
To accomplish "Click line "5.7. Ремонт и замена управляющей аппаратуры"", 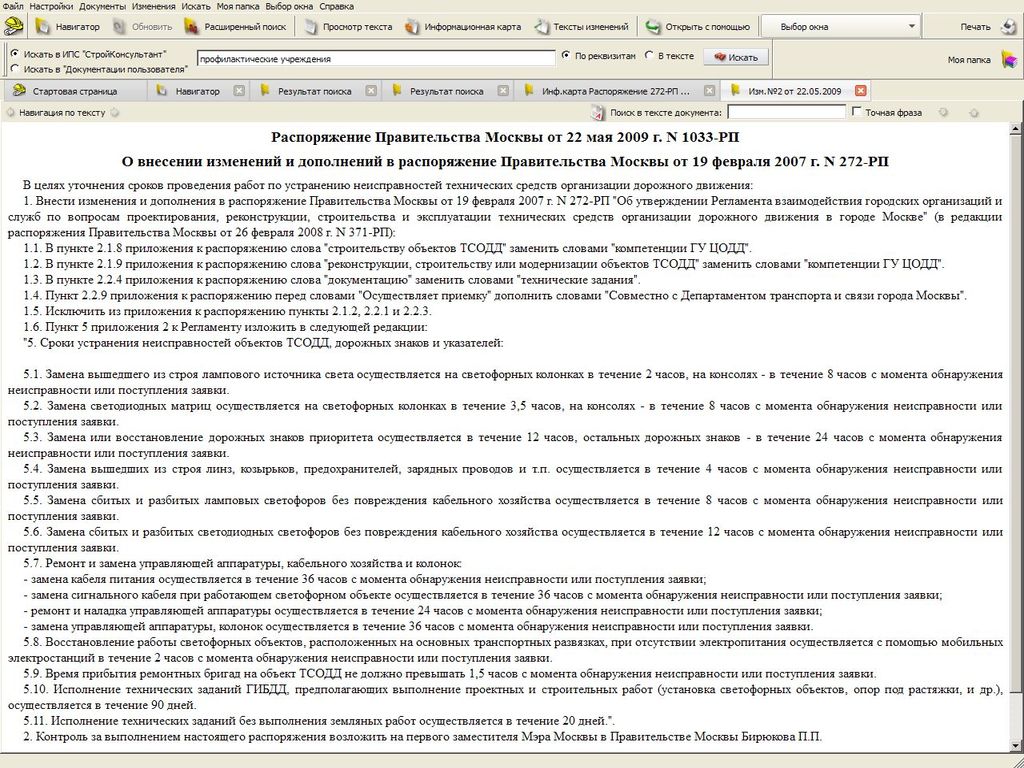I will (x=242, y=563).
